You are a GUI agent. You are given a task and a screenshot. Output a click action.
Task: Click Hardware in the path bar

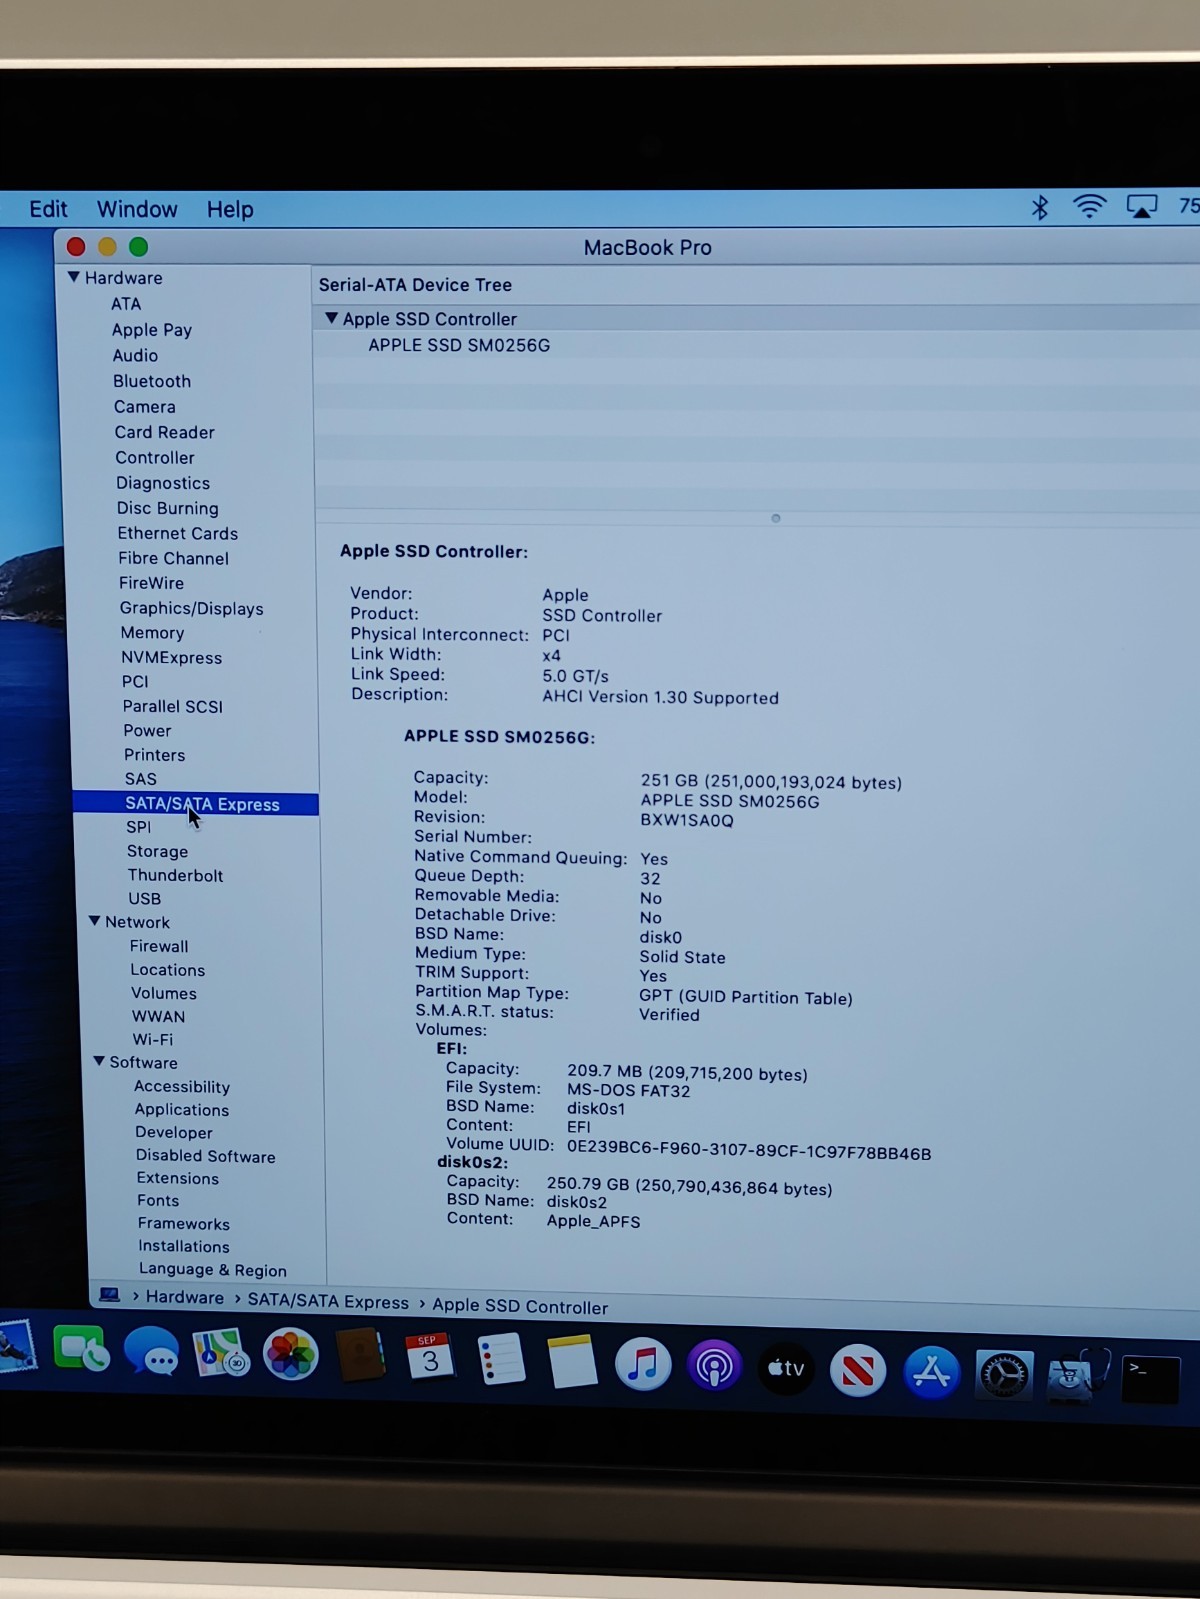point(185,1297)
